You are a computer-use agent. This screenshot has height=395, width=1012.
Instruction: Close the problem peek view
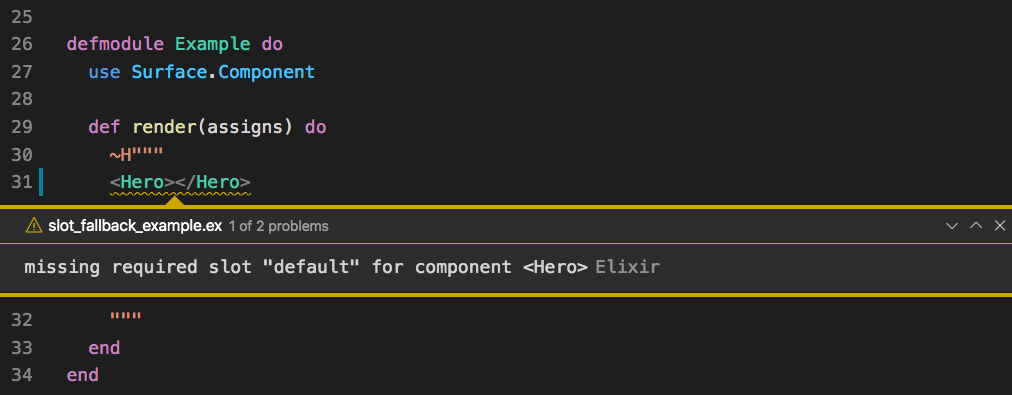(1000, 226)
